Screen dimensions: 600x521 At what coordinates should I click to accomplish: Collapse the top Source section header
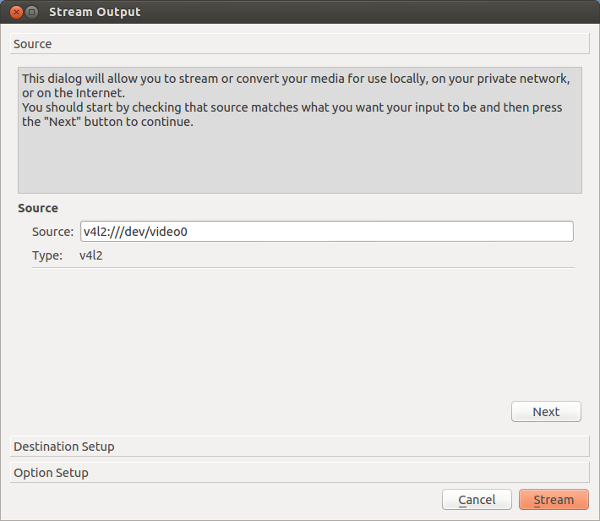(300, 44)
